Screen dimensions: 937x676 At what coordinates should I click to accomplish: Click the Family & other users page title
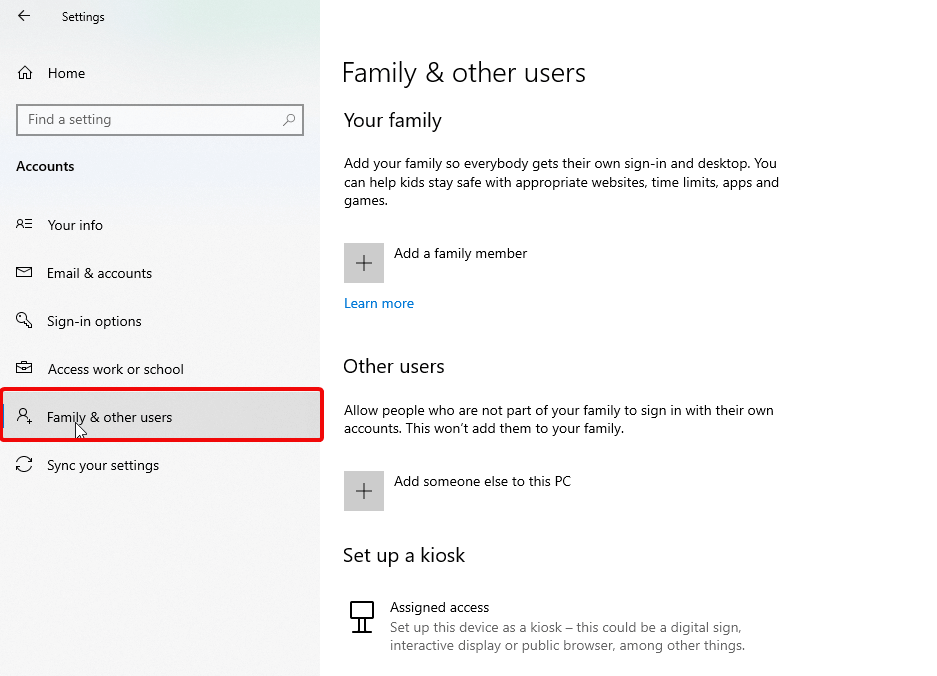pyautogui.click(x=464, y=73)
